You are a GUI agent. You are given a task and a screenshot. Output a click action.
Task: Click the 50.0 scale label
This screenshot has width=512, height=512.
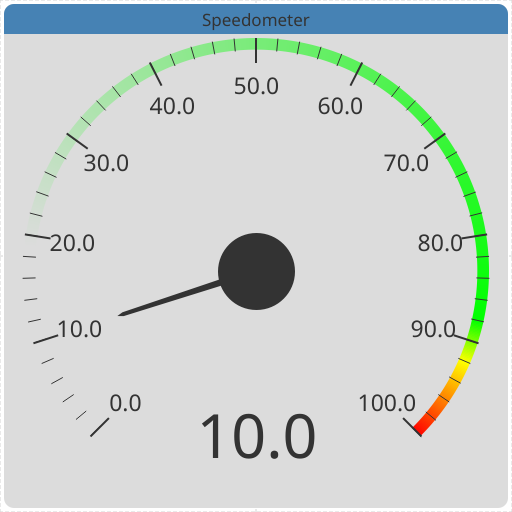point(256,86)
